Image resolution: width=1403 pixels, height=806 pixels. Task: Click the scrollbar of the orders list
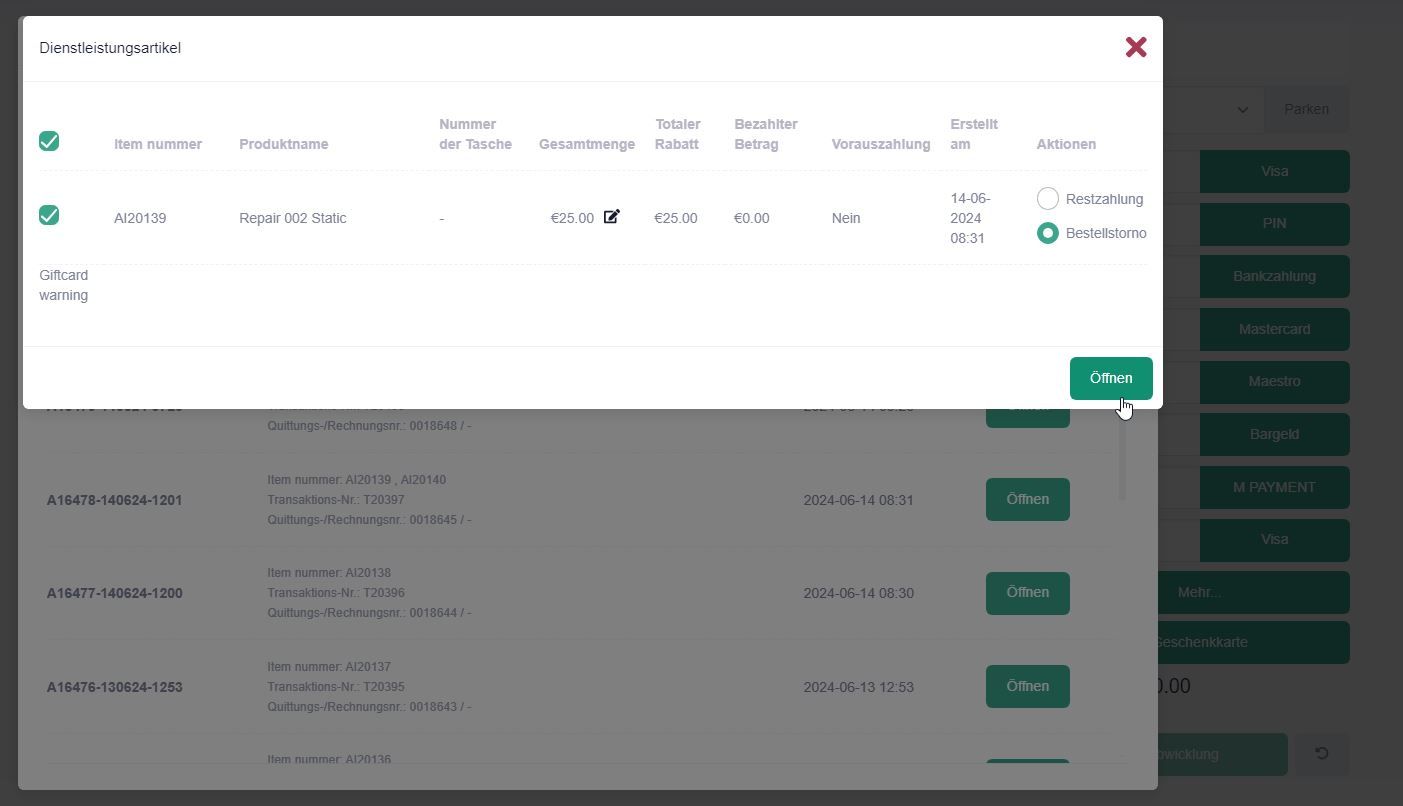1122,455
